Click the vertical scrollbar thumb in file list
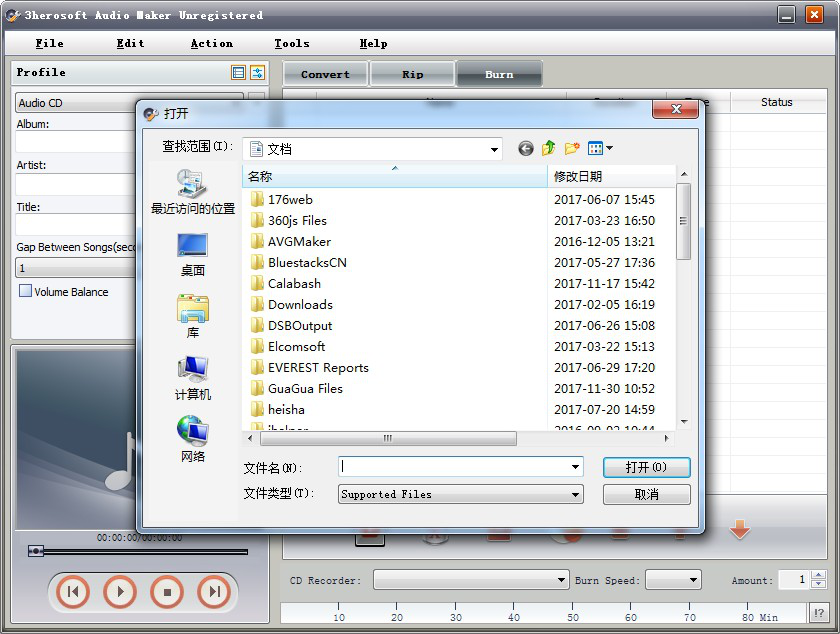This screenshot has width=840, height=634. coord(683,221)
